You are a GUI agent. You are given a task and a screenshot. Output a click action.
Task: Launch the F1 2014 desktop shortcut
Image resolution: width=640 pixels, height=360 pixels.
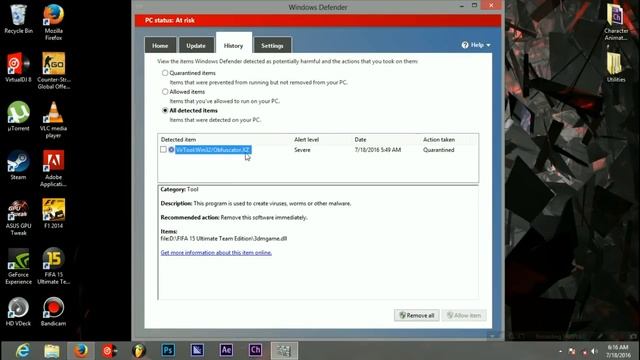(x=53, y=213)
